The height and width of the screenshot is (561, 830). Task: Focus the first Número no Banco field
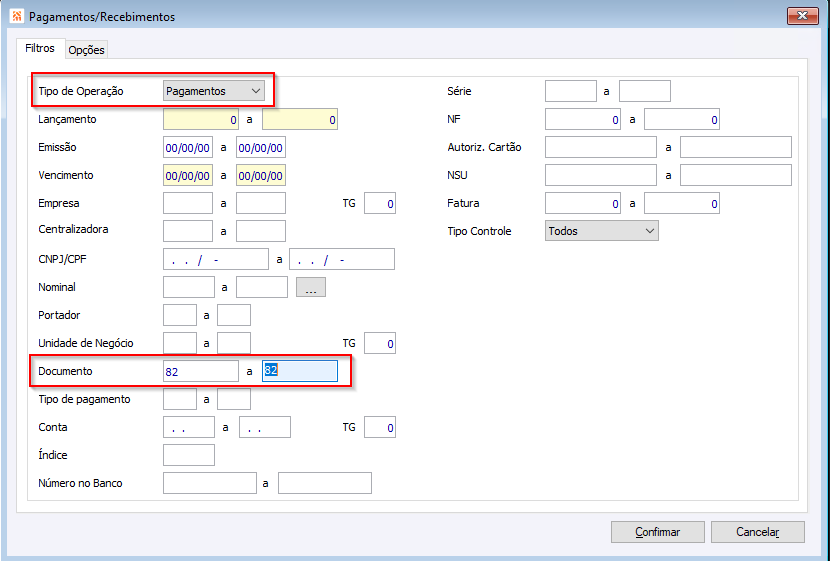click(210, 483)
